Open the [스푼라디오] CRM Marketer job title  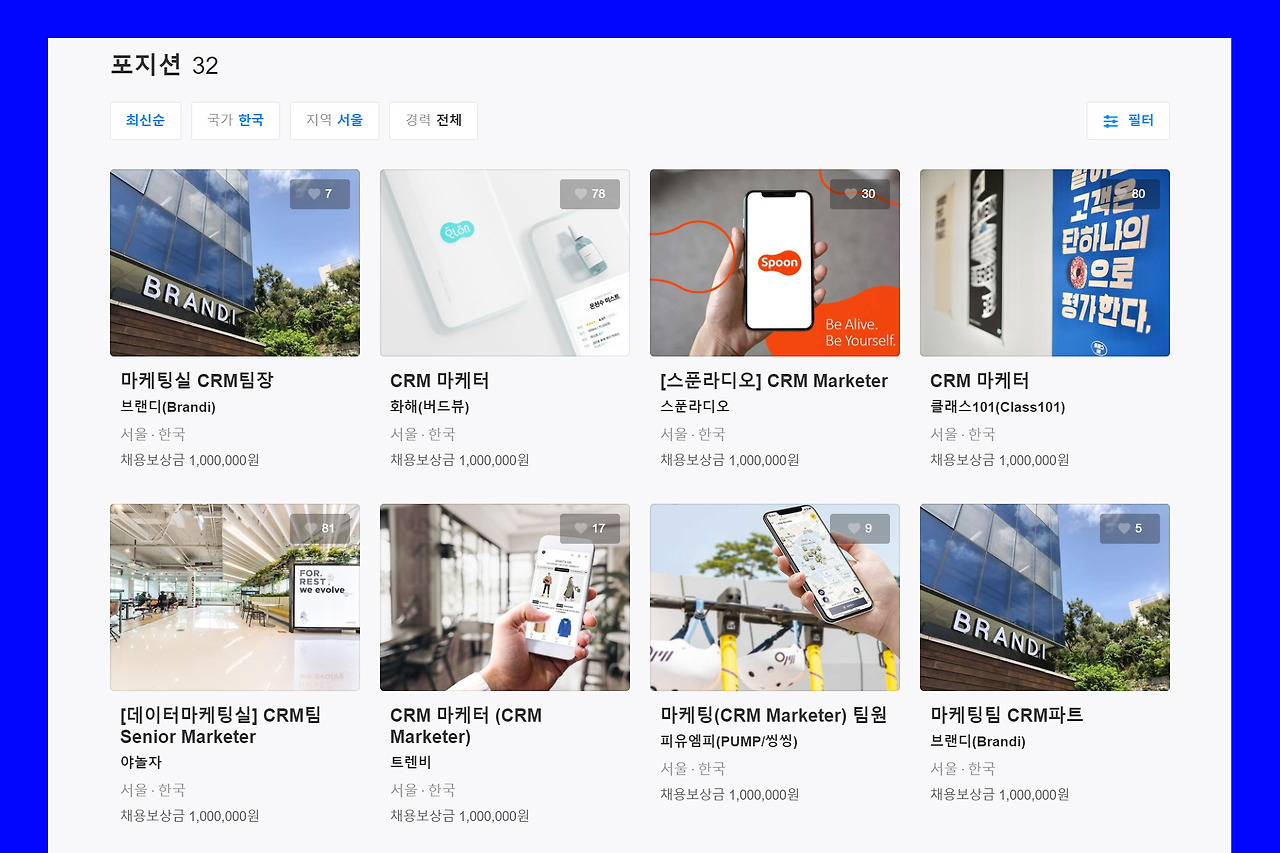click(x=774, y=381)
